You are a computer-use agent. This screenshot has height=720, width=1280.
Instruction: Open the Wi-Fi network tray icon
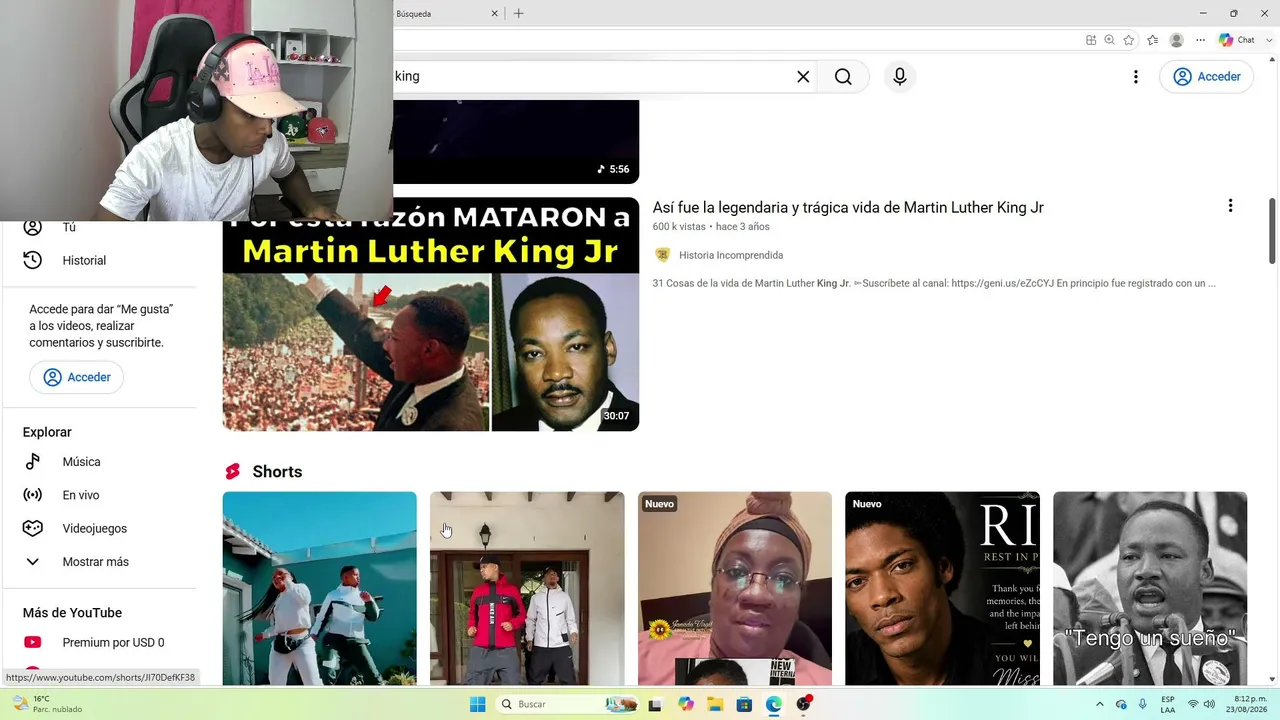(1193, 704)
